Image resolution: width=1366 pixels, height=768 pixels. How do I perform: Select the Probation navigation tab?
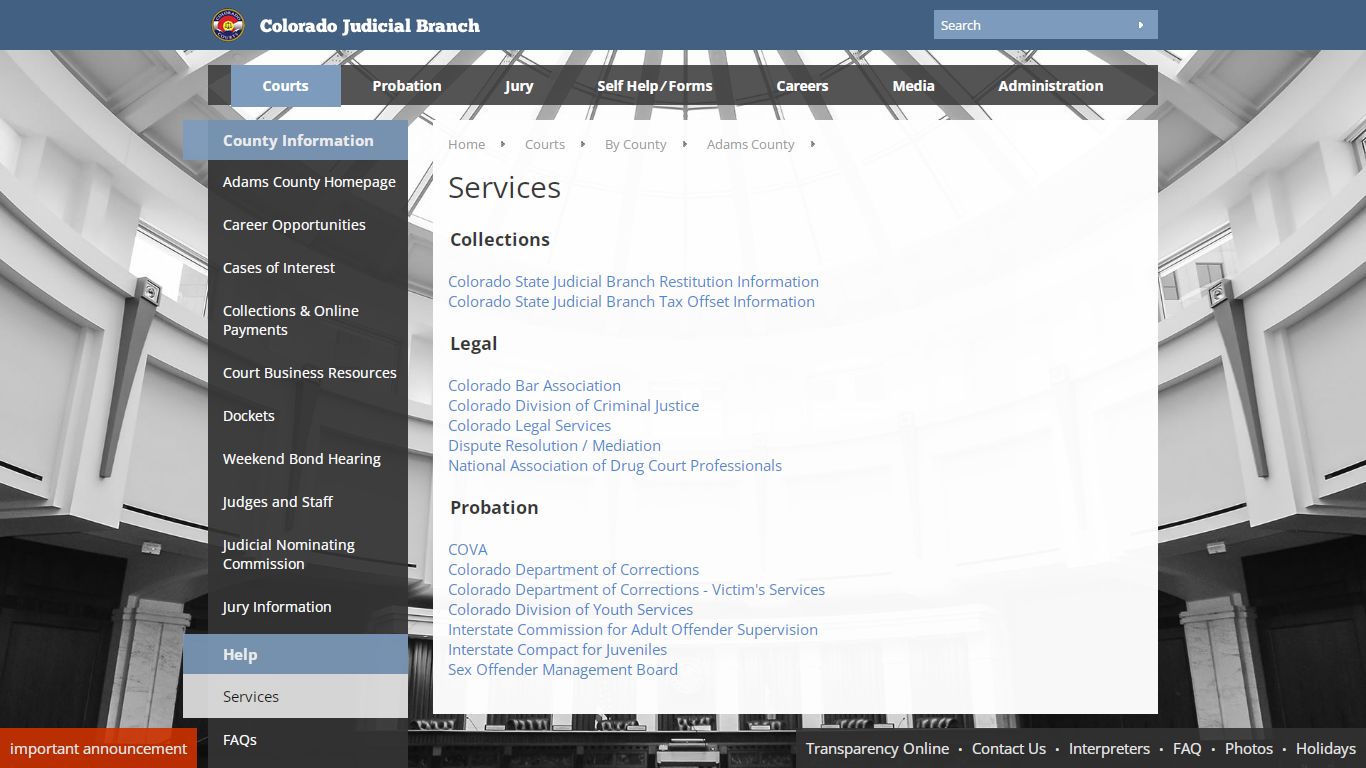[407, 86]
